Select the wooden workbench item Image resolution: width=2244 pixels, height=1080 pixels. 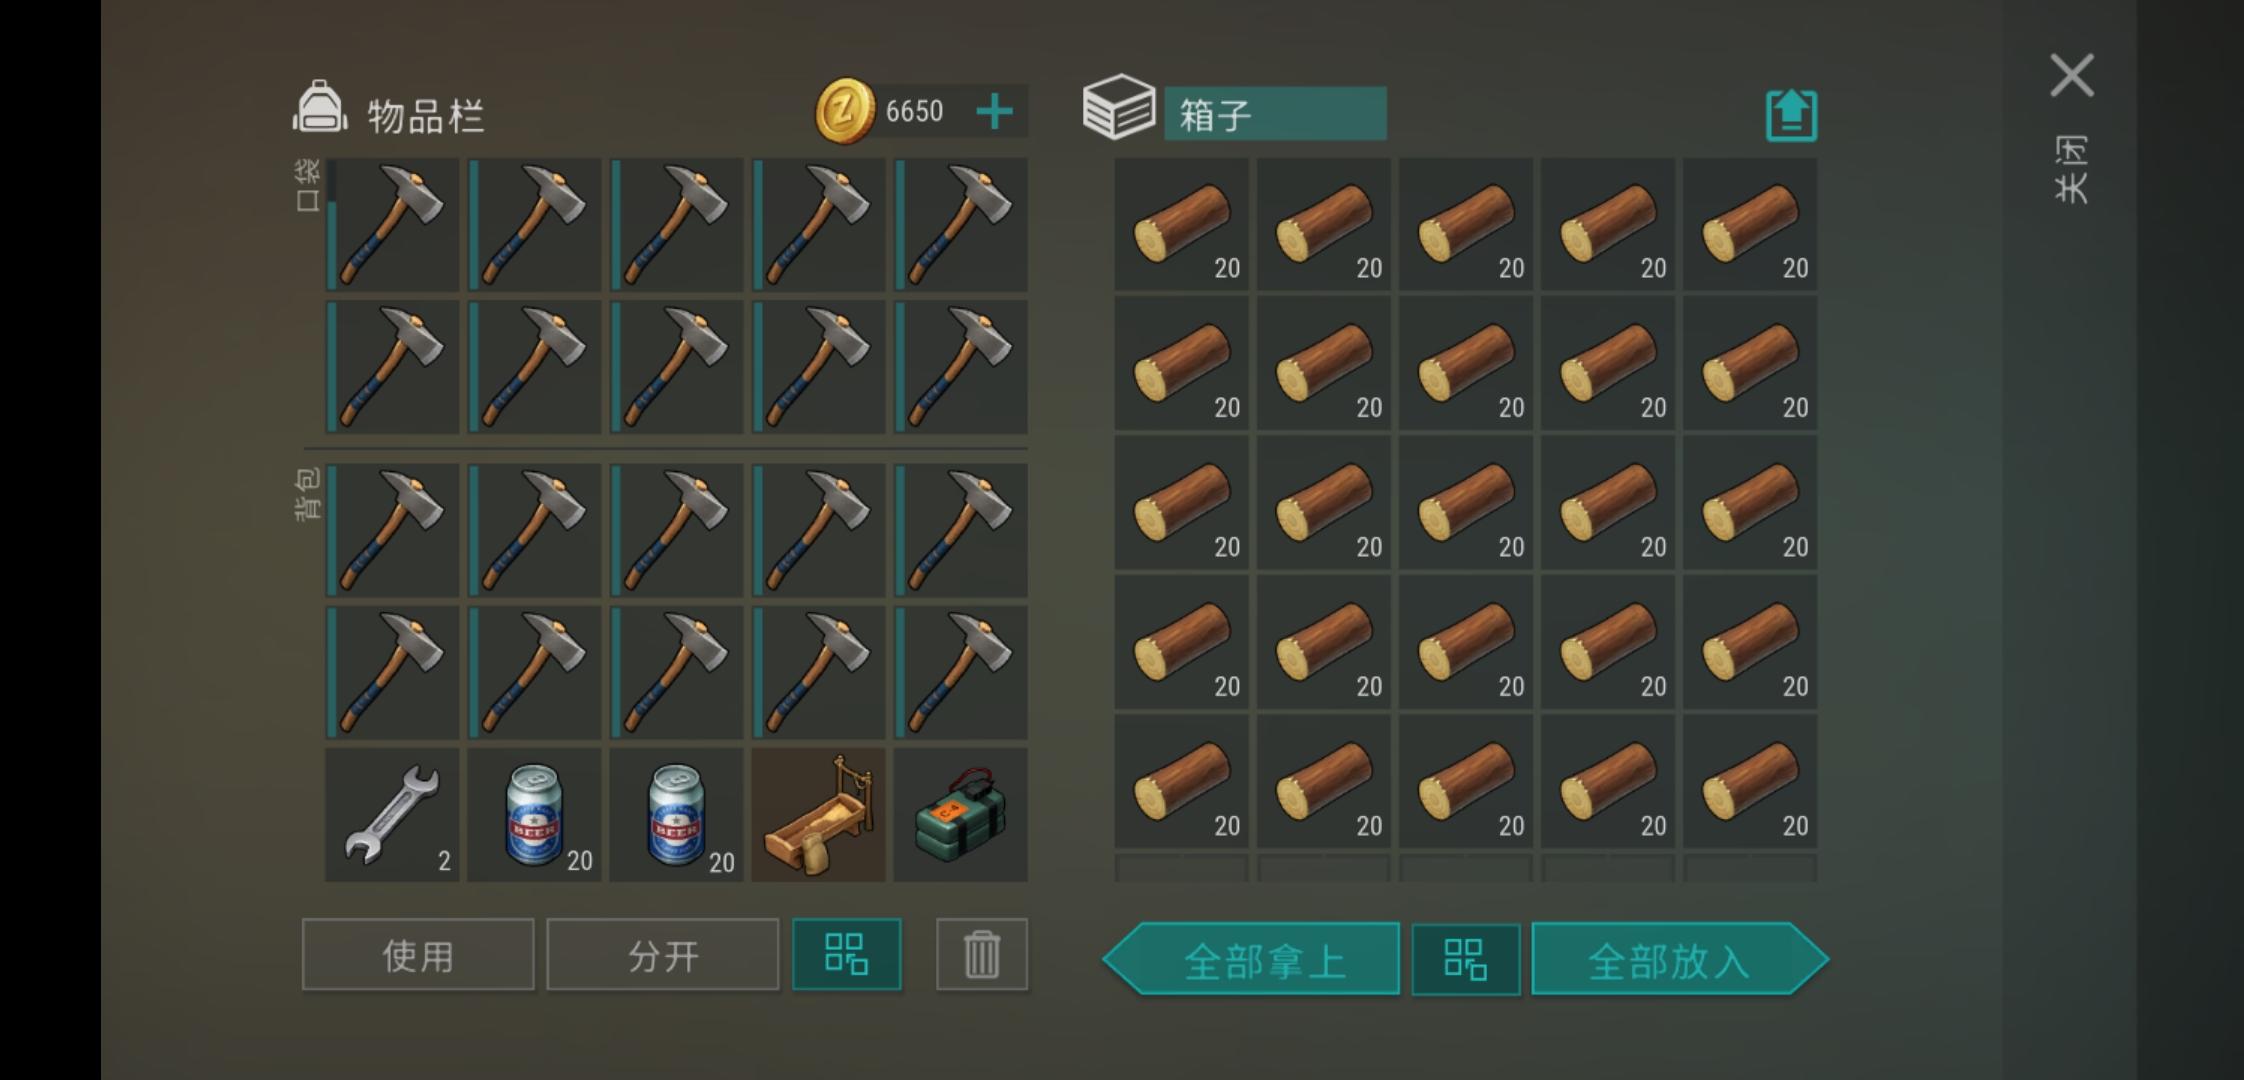[818, 815]
